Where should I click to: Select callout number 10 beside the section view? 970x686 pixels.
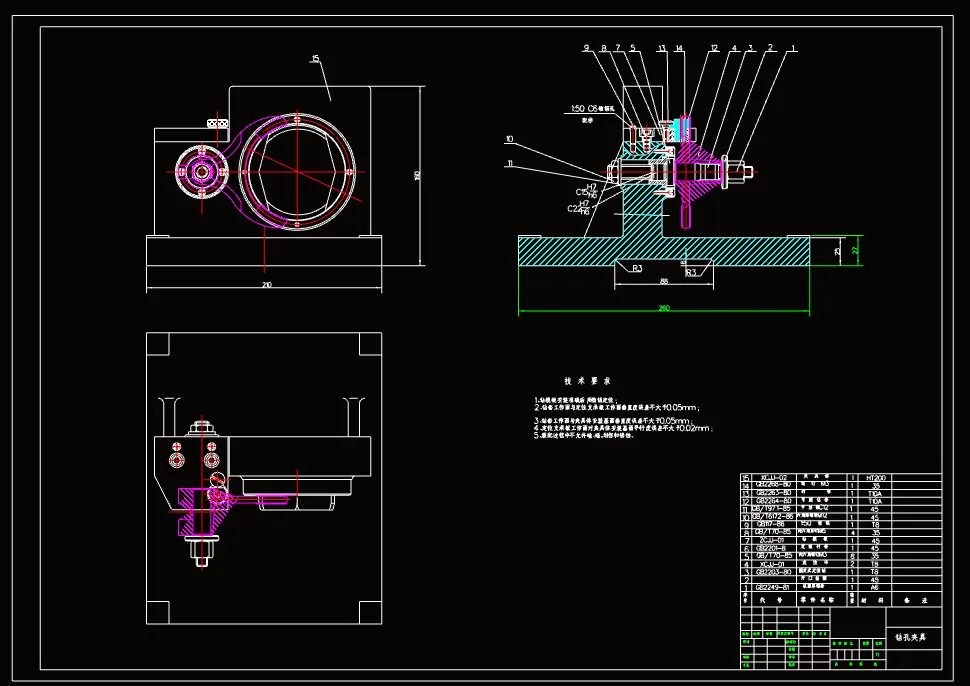coord(509,139)
